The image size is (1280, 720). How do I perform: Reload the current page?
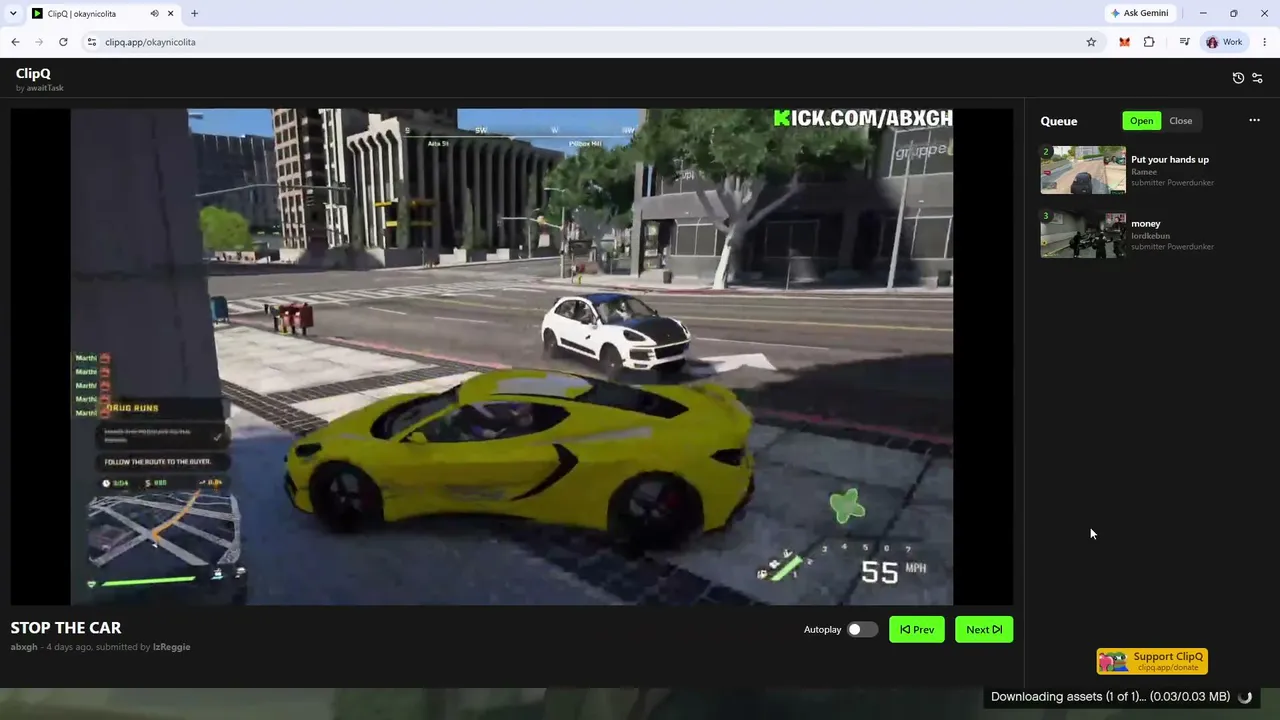pos(63,42)
